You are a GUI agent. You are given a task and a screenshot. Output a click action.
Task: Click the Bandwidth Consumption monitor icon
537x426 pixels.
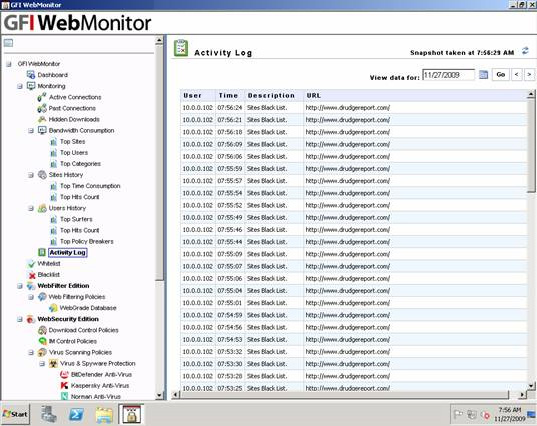pyautogui.click(x=42, y=130)
